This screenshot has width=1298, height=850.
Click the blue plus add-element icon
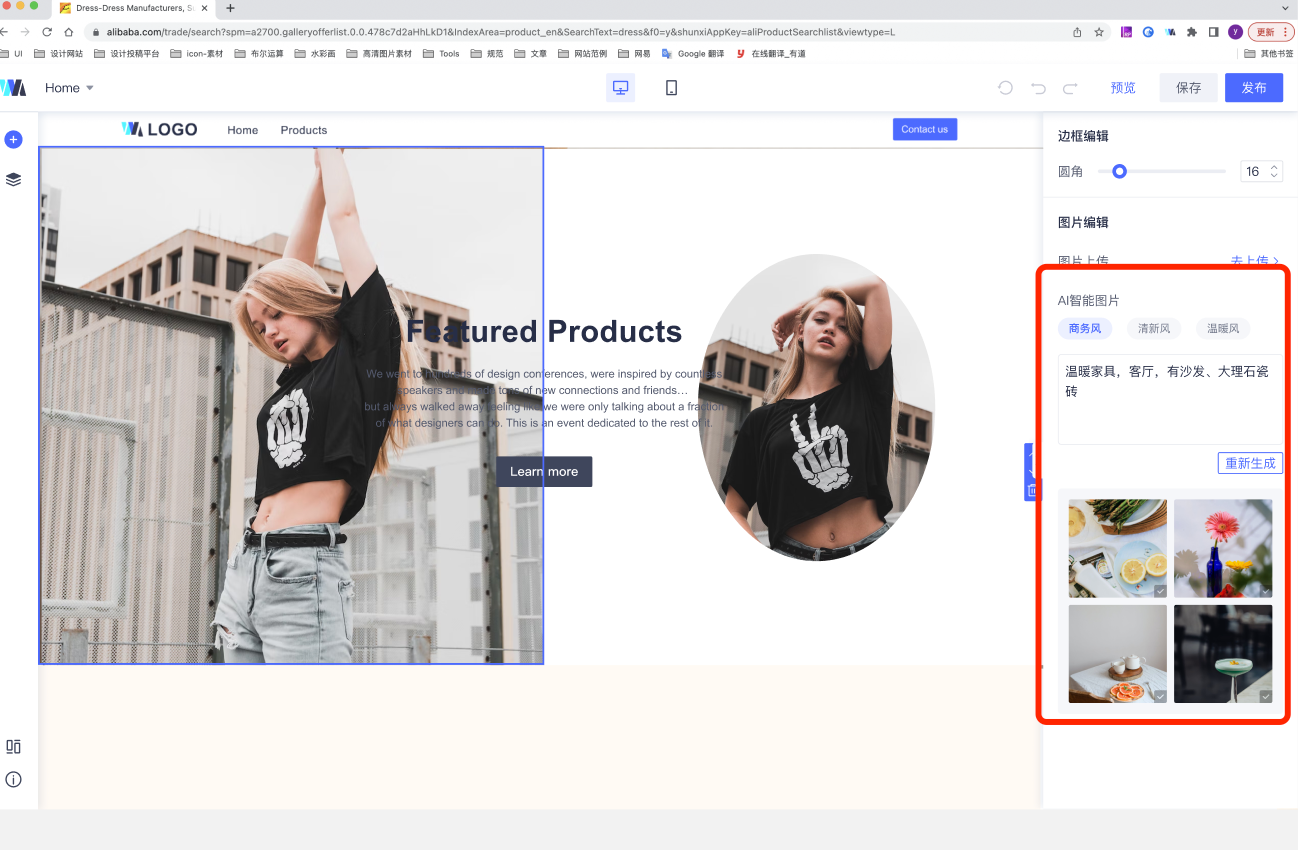(13, 139)
